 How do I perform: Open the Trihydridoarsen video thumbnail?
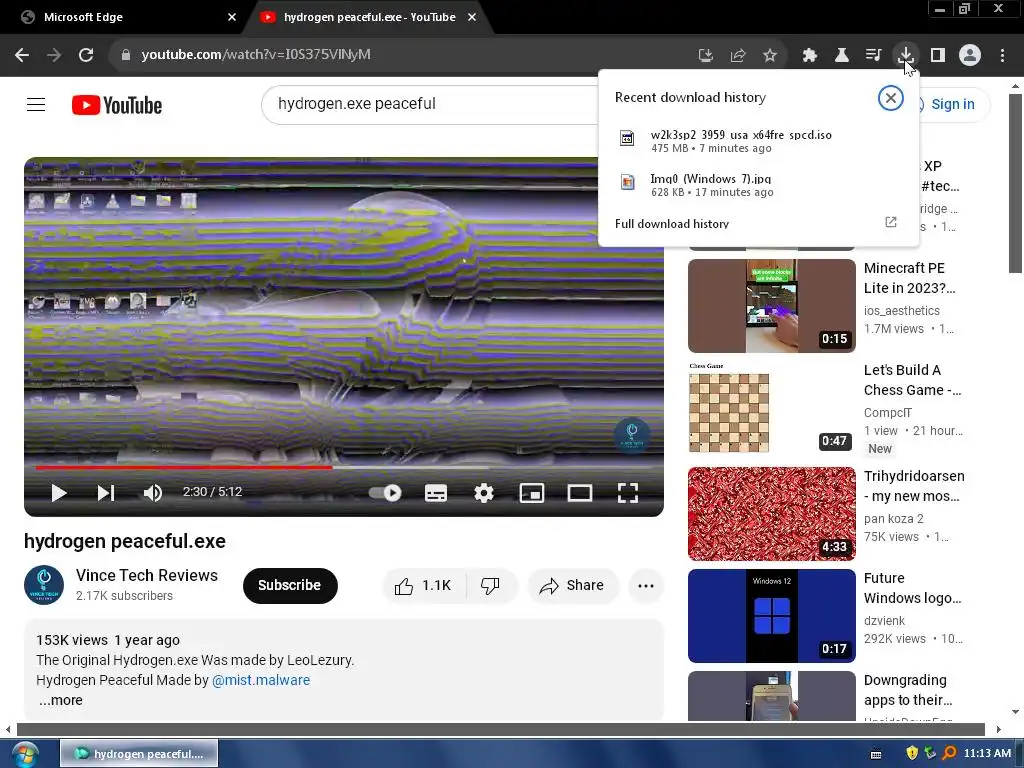771,513
